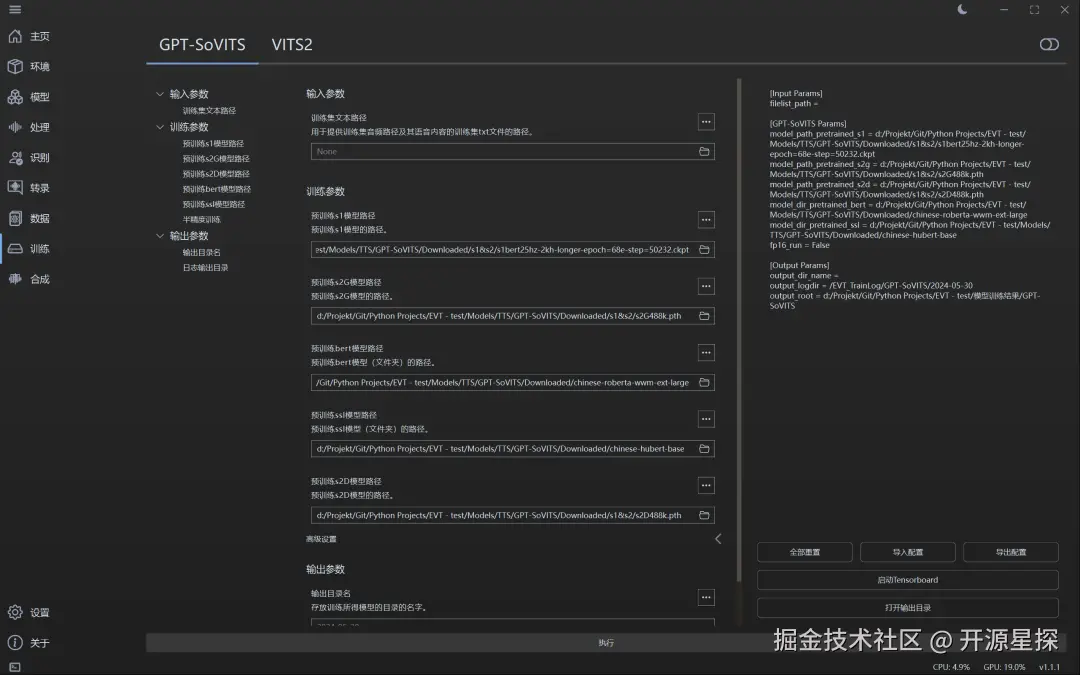
Task: Switch to the VITS2 tab
Action: point(292,45)
